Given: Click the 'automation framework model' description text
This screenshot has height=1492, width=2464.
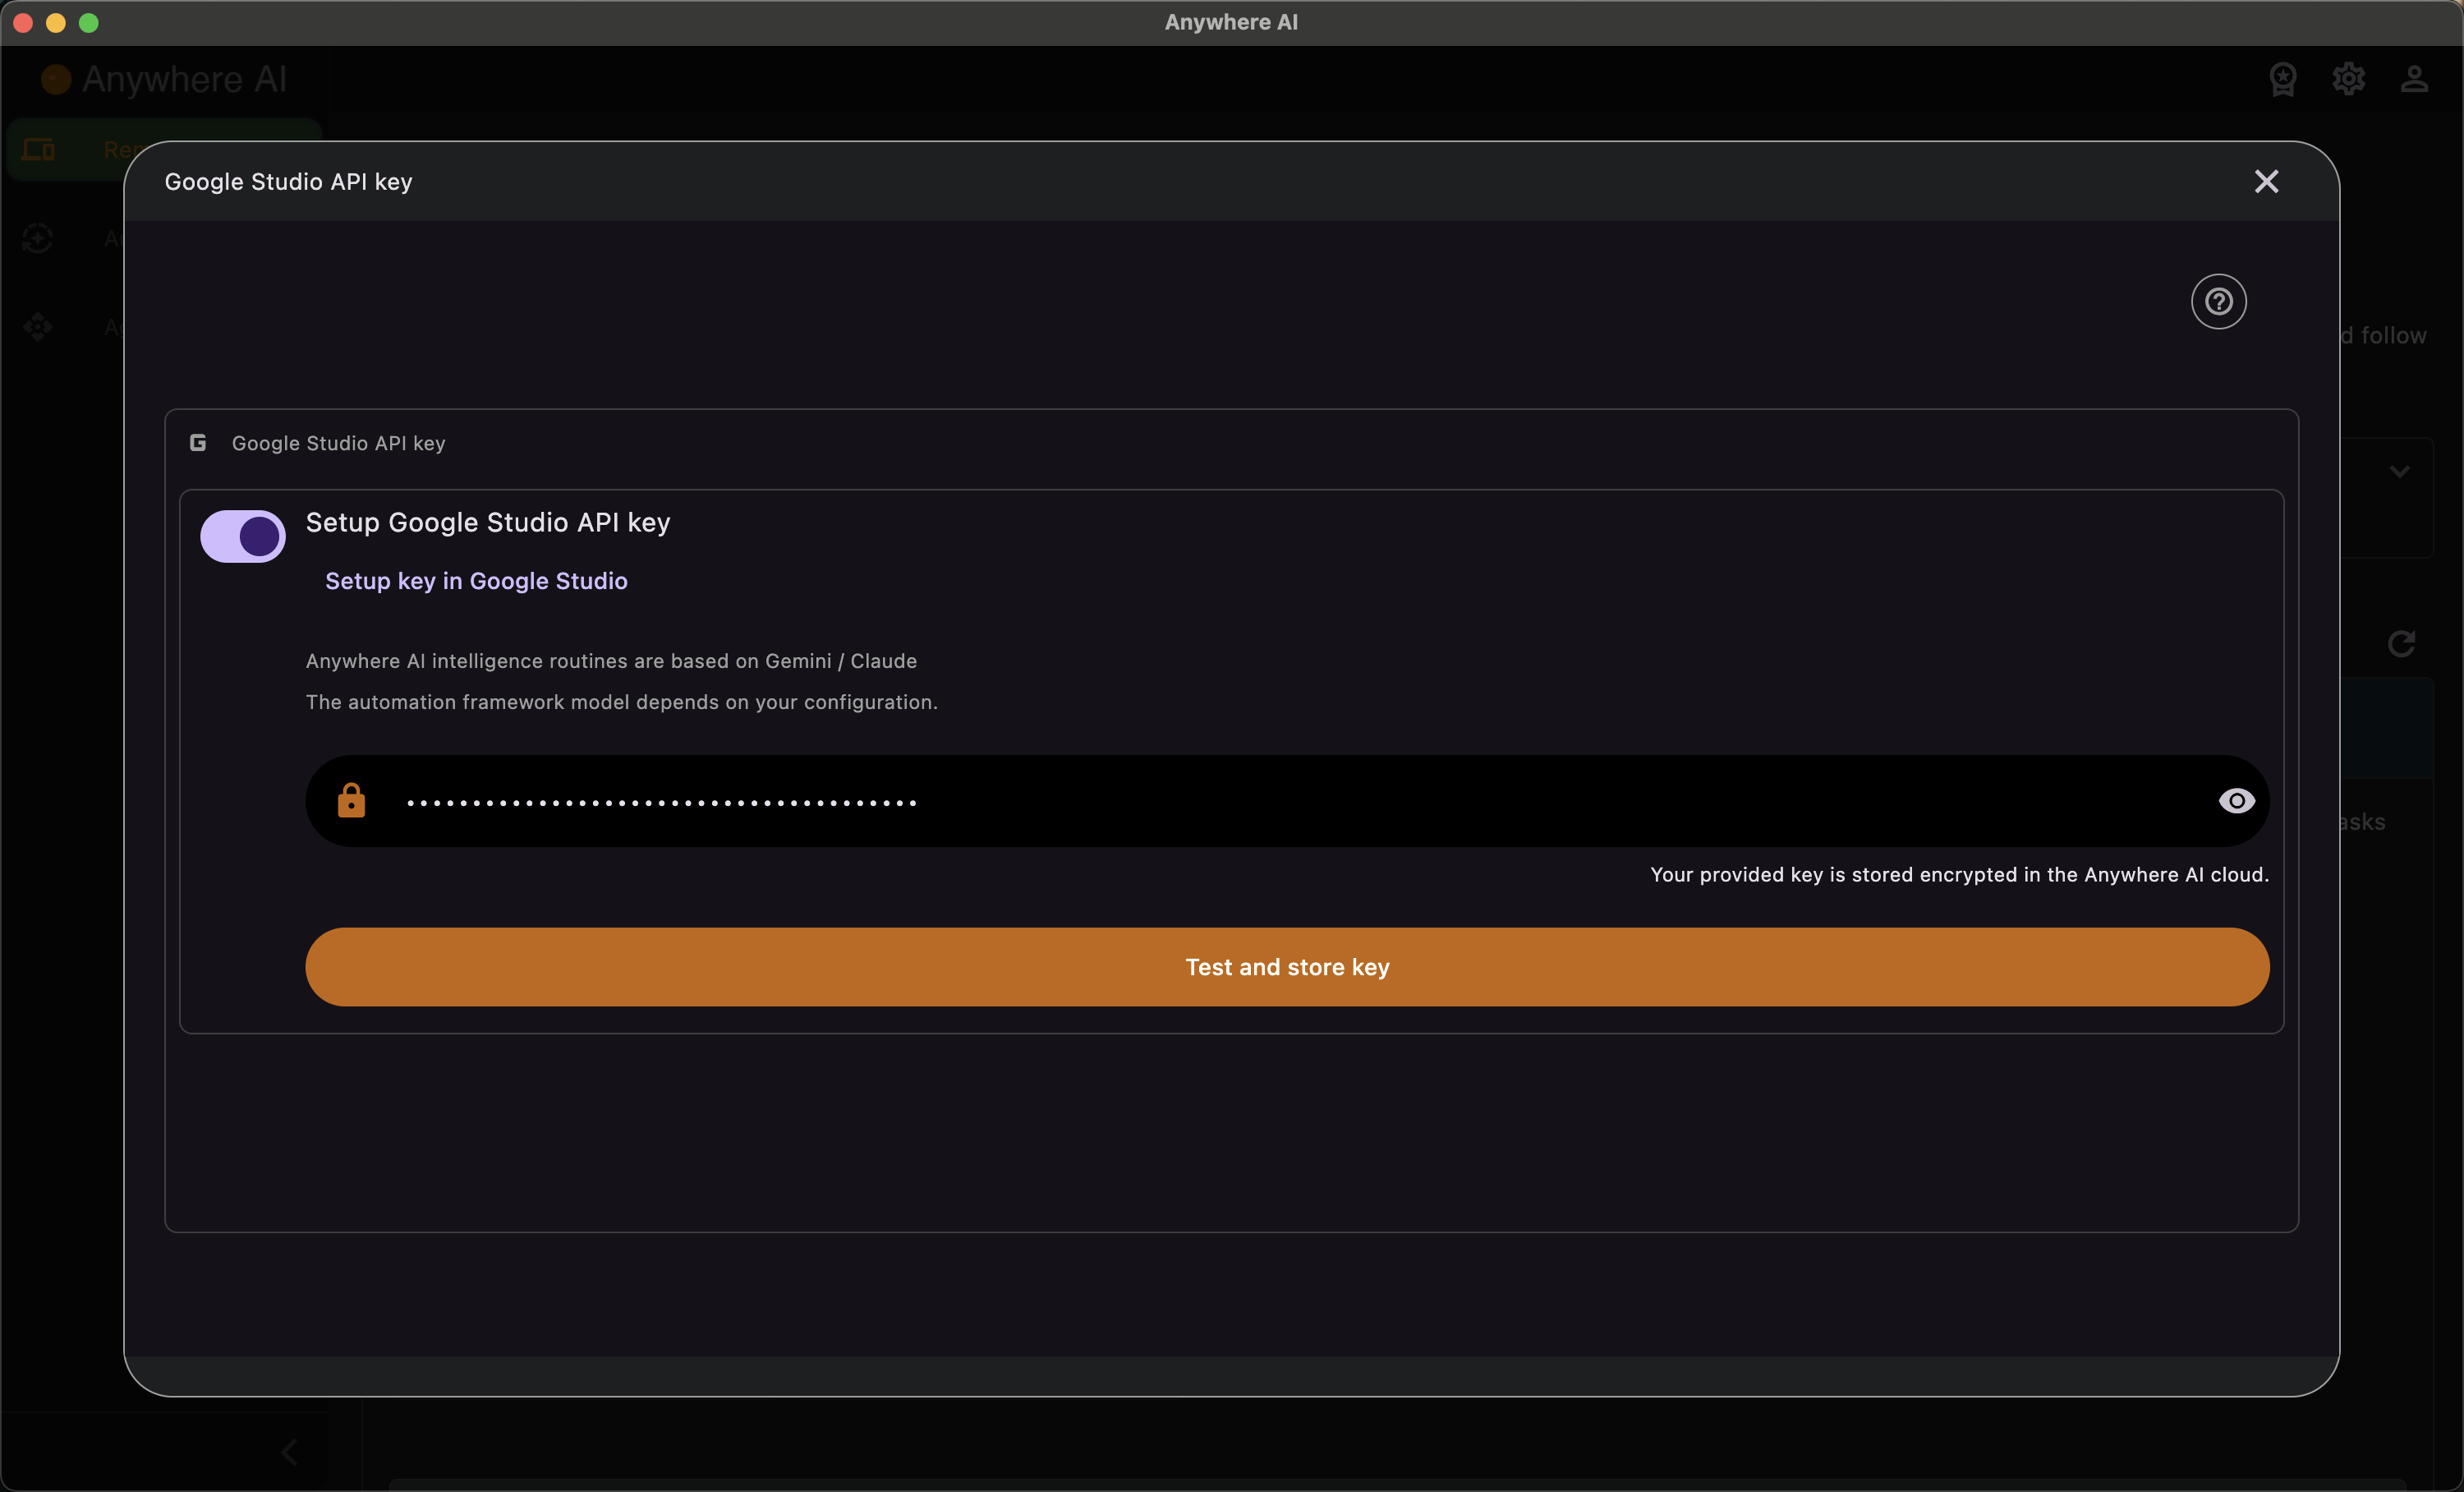Looking at the screenshot, I should pyautogui.click(x=622, y=702).
